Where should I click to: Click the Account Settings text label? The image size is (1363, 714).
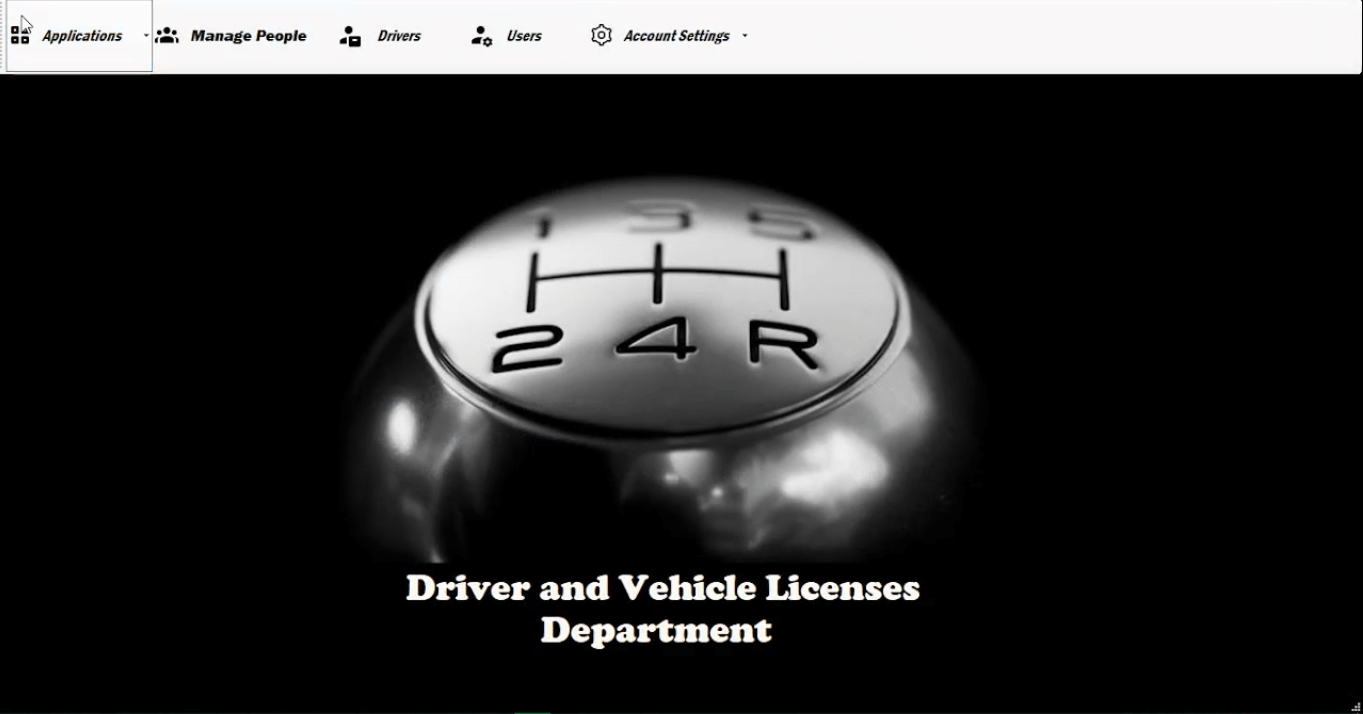[x=676, y=36]
